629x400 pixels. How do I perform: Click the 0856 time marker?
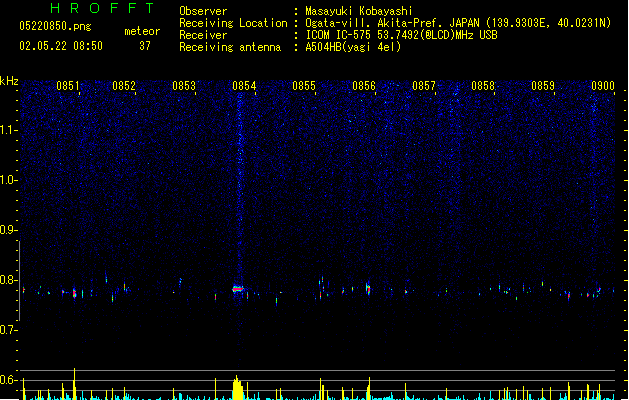(x=364, y=86)
